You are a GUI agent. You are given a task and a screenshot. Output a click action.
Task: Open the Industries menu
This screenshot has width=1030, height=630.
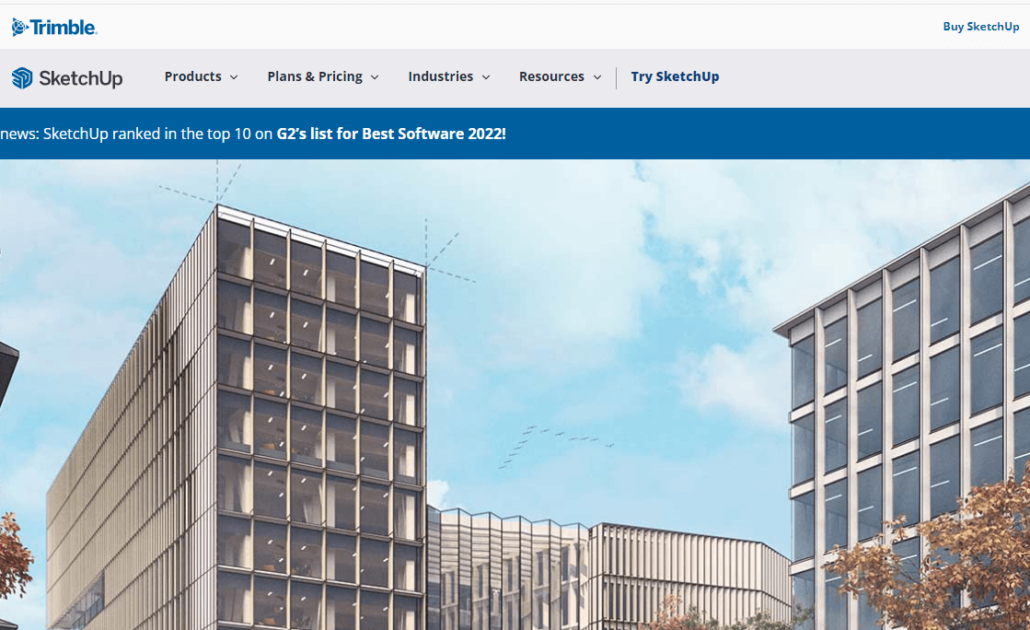pyautogui.click(x=440, y=76)
